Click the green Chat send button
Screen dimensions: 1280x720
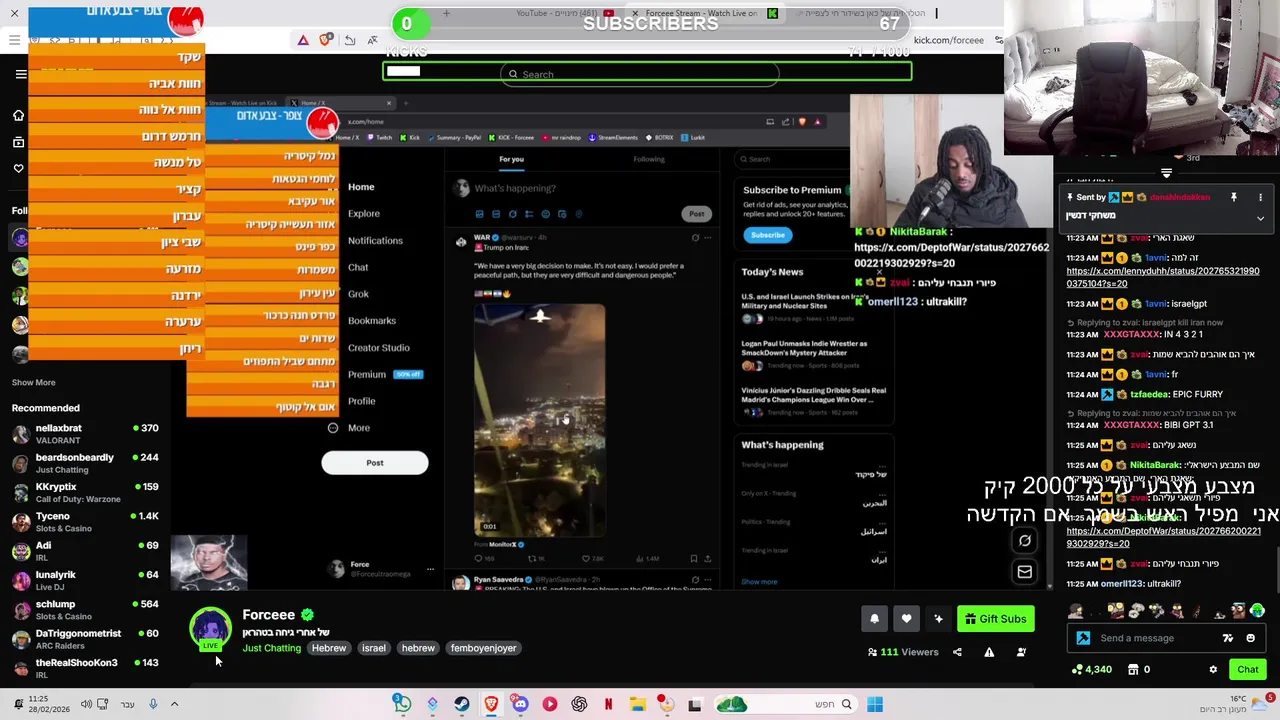1248,670
